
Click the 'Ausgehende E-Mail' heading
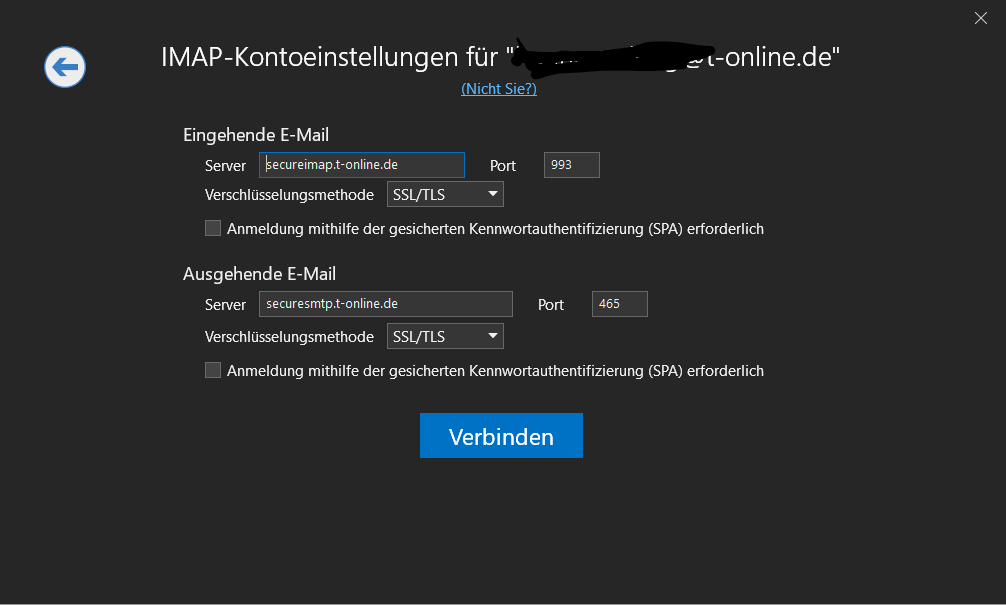pos(259,274)
